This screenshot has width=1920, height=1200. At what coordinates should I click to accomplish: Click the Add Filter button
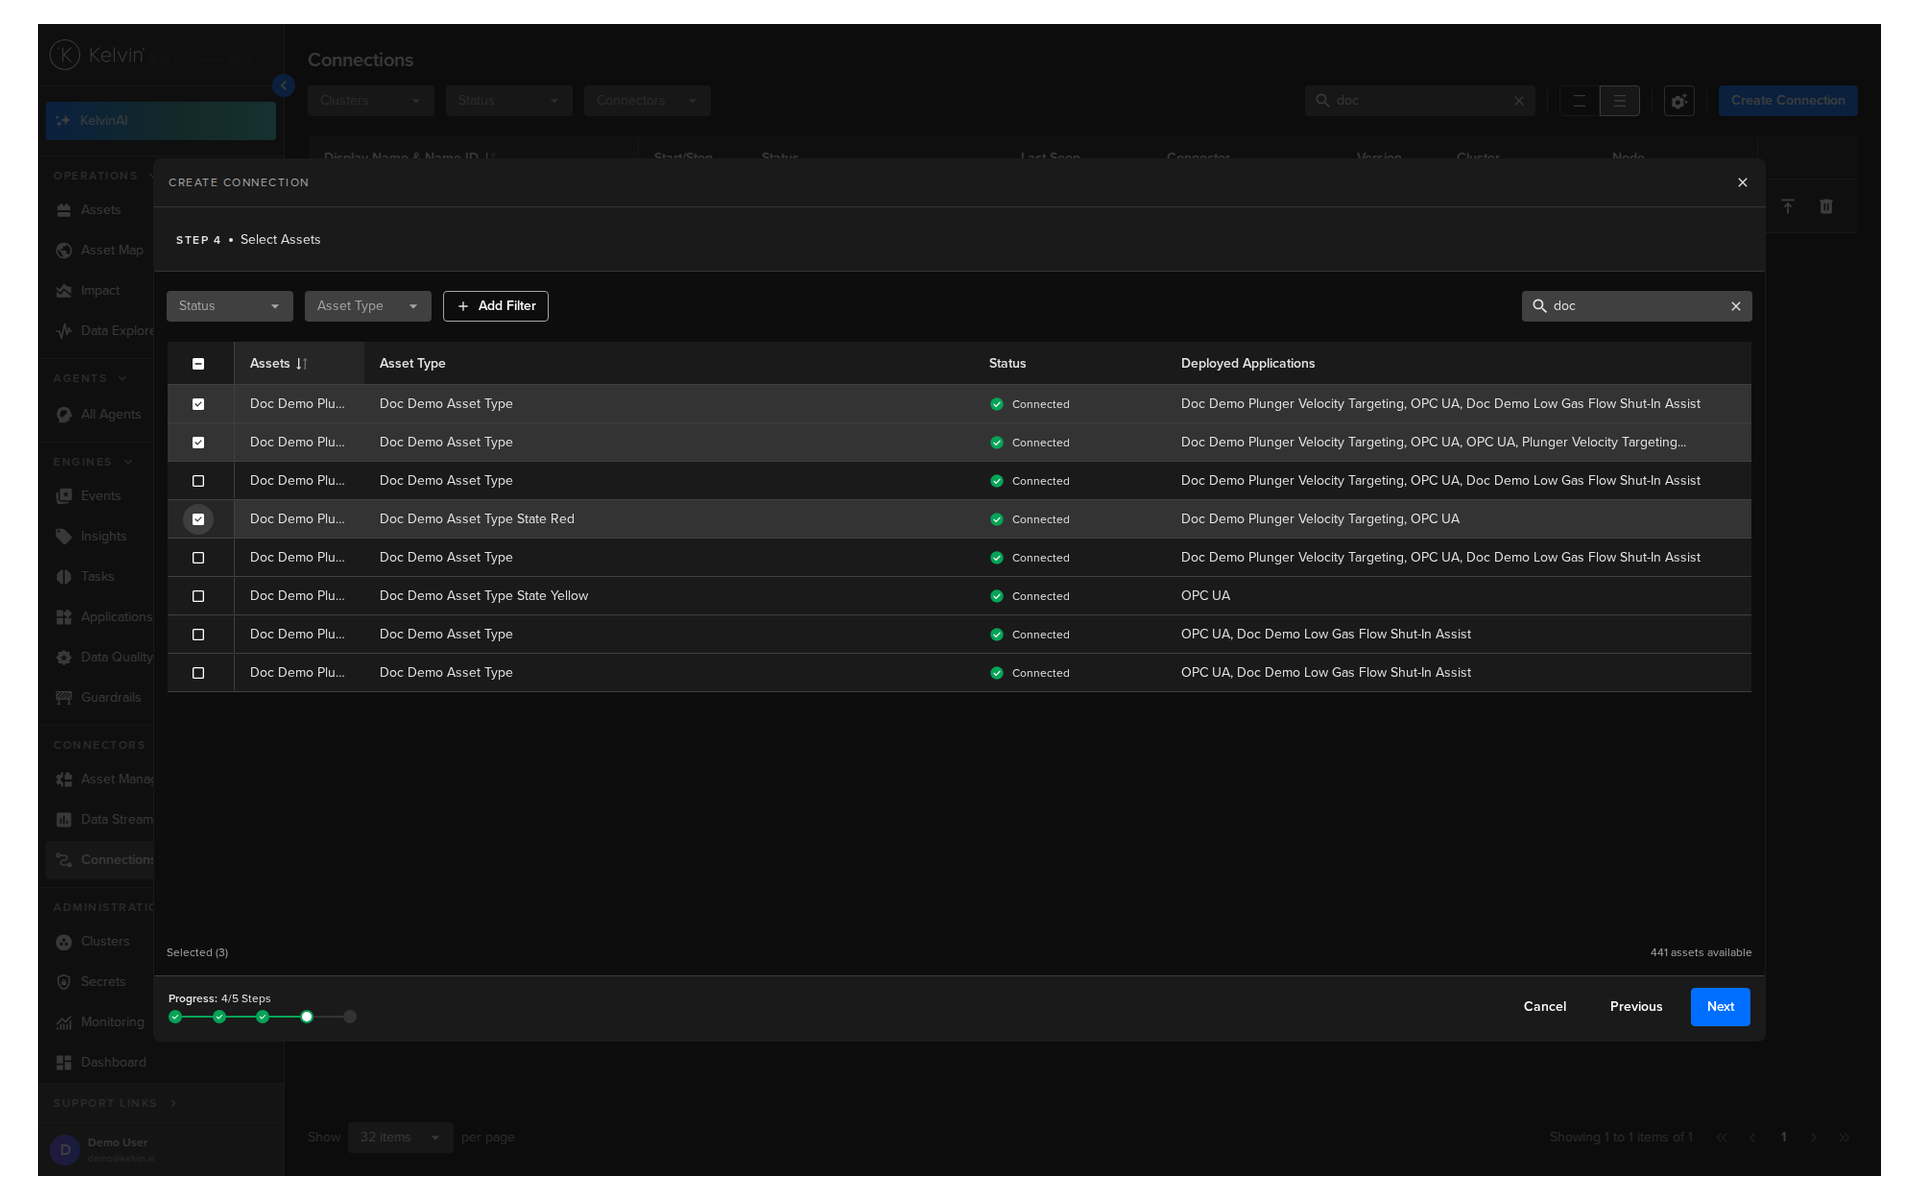coord(495,306)
